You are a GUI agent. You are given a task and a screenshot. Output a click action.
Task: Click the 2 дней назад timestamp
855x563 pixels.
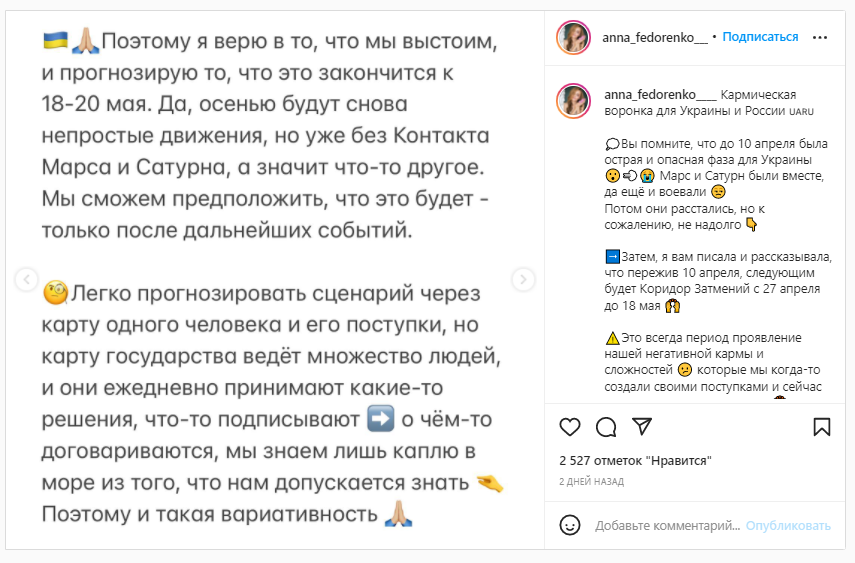591,481
